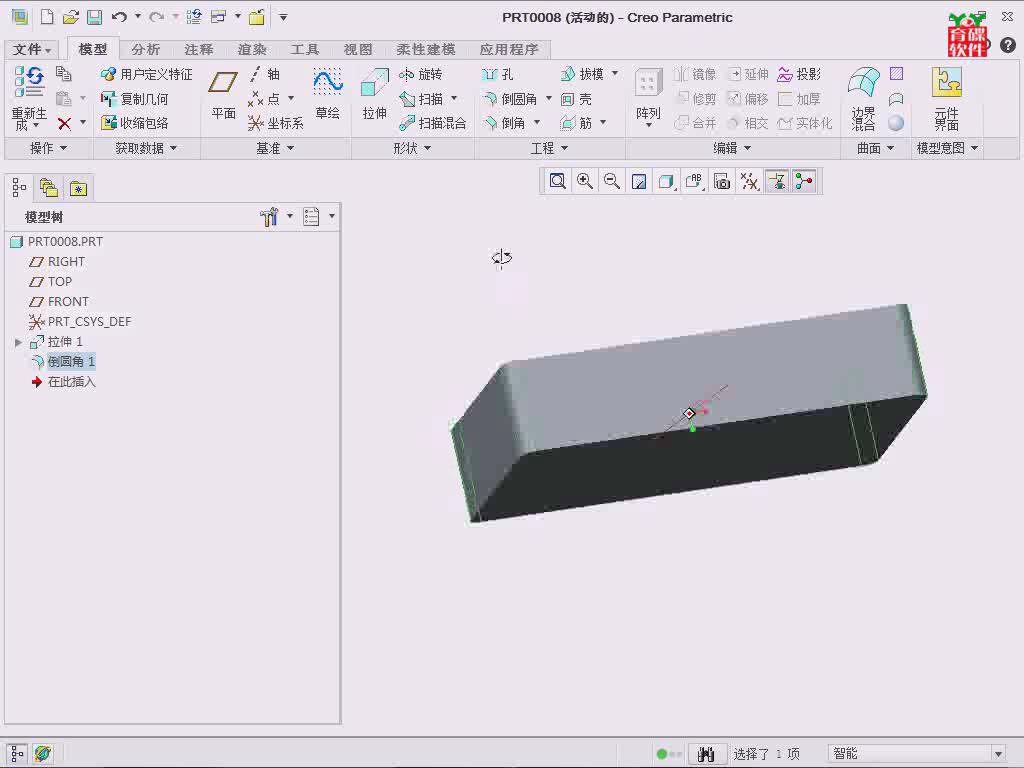Open the 智能 selection filter combo box
Image resolution: width=1024 pixels, height=768 pixels.
917,753
